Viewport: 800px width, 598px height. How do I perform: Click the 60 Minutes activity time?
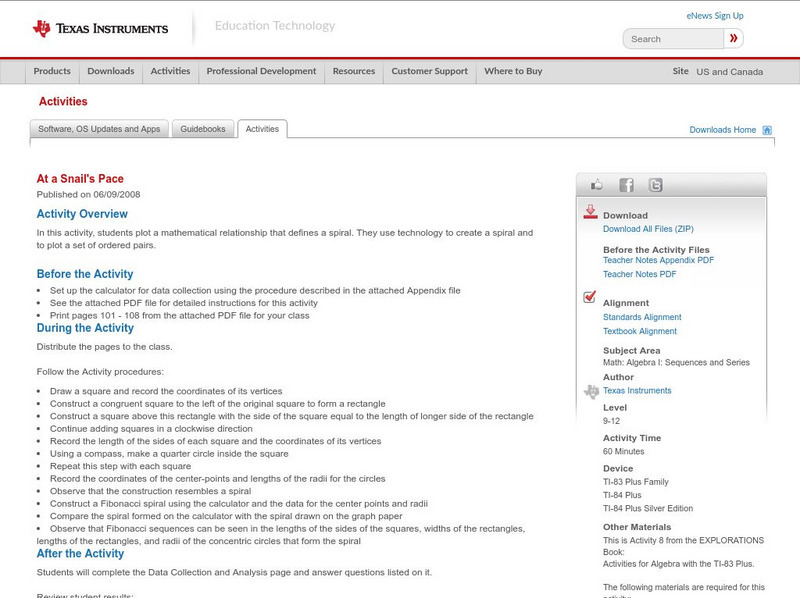coord(623,452)
